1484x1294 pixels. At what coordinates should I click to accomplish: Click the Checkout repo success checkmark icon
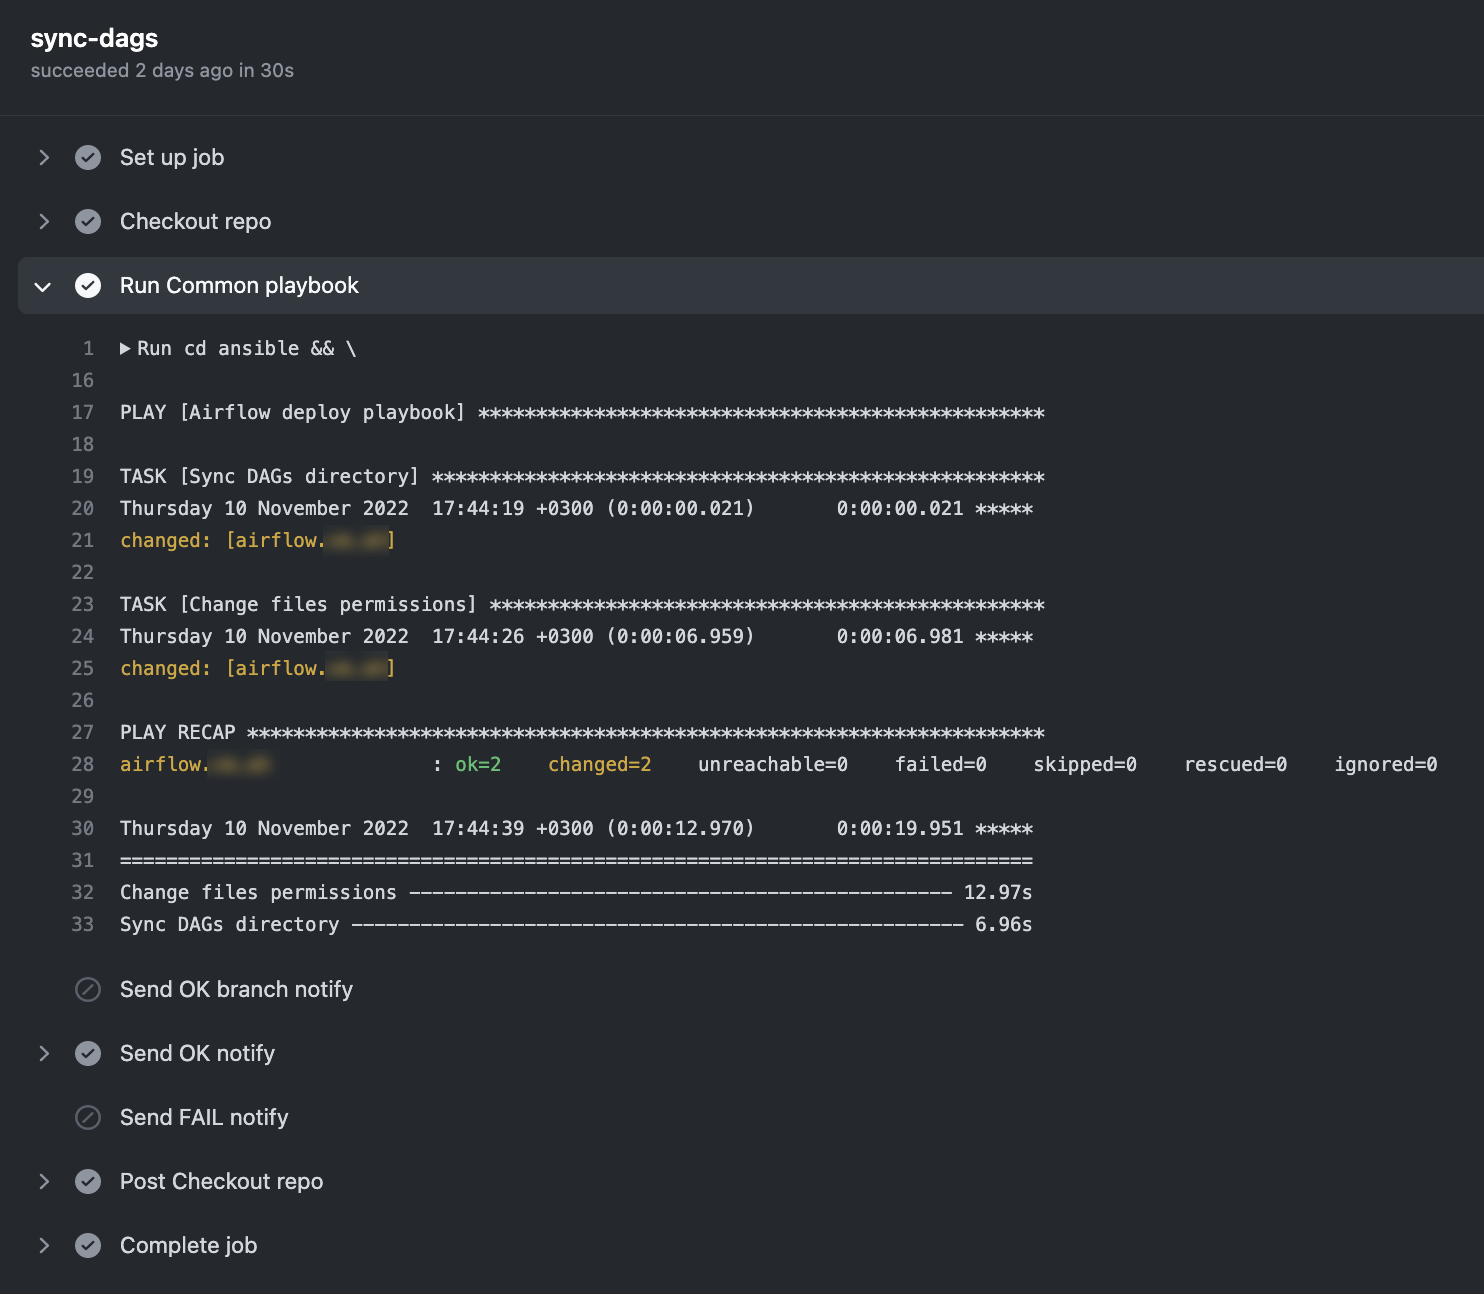88,222
